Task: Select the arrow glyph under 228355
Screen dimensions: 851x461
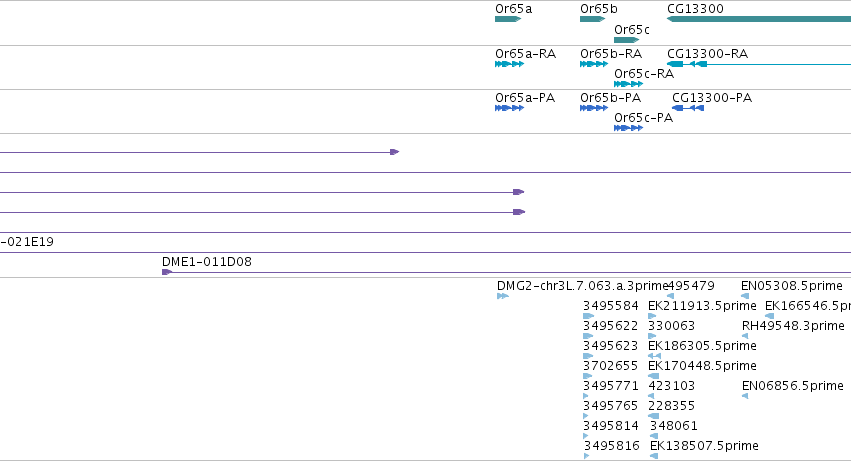Action: coord(653,416)
